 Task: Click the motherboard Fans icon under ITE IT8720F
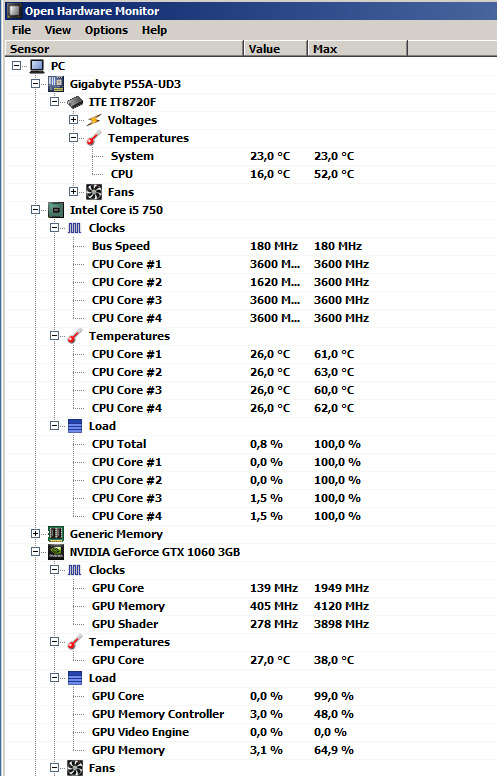(x=94, y=192)
